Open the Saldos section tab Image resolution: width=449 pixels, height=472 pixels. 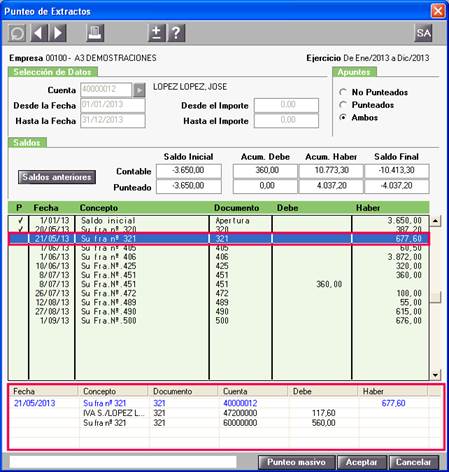pyautogui.click(x=27, y=143)
